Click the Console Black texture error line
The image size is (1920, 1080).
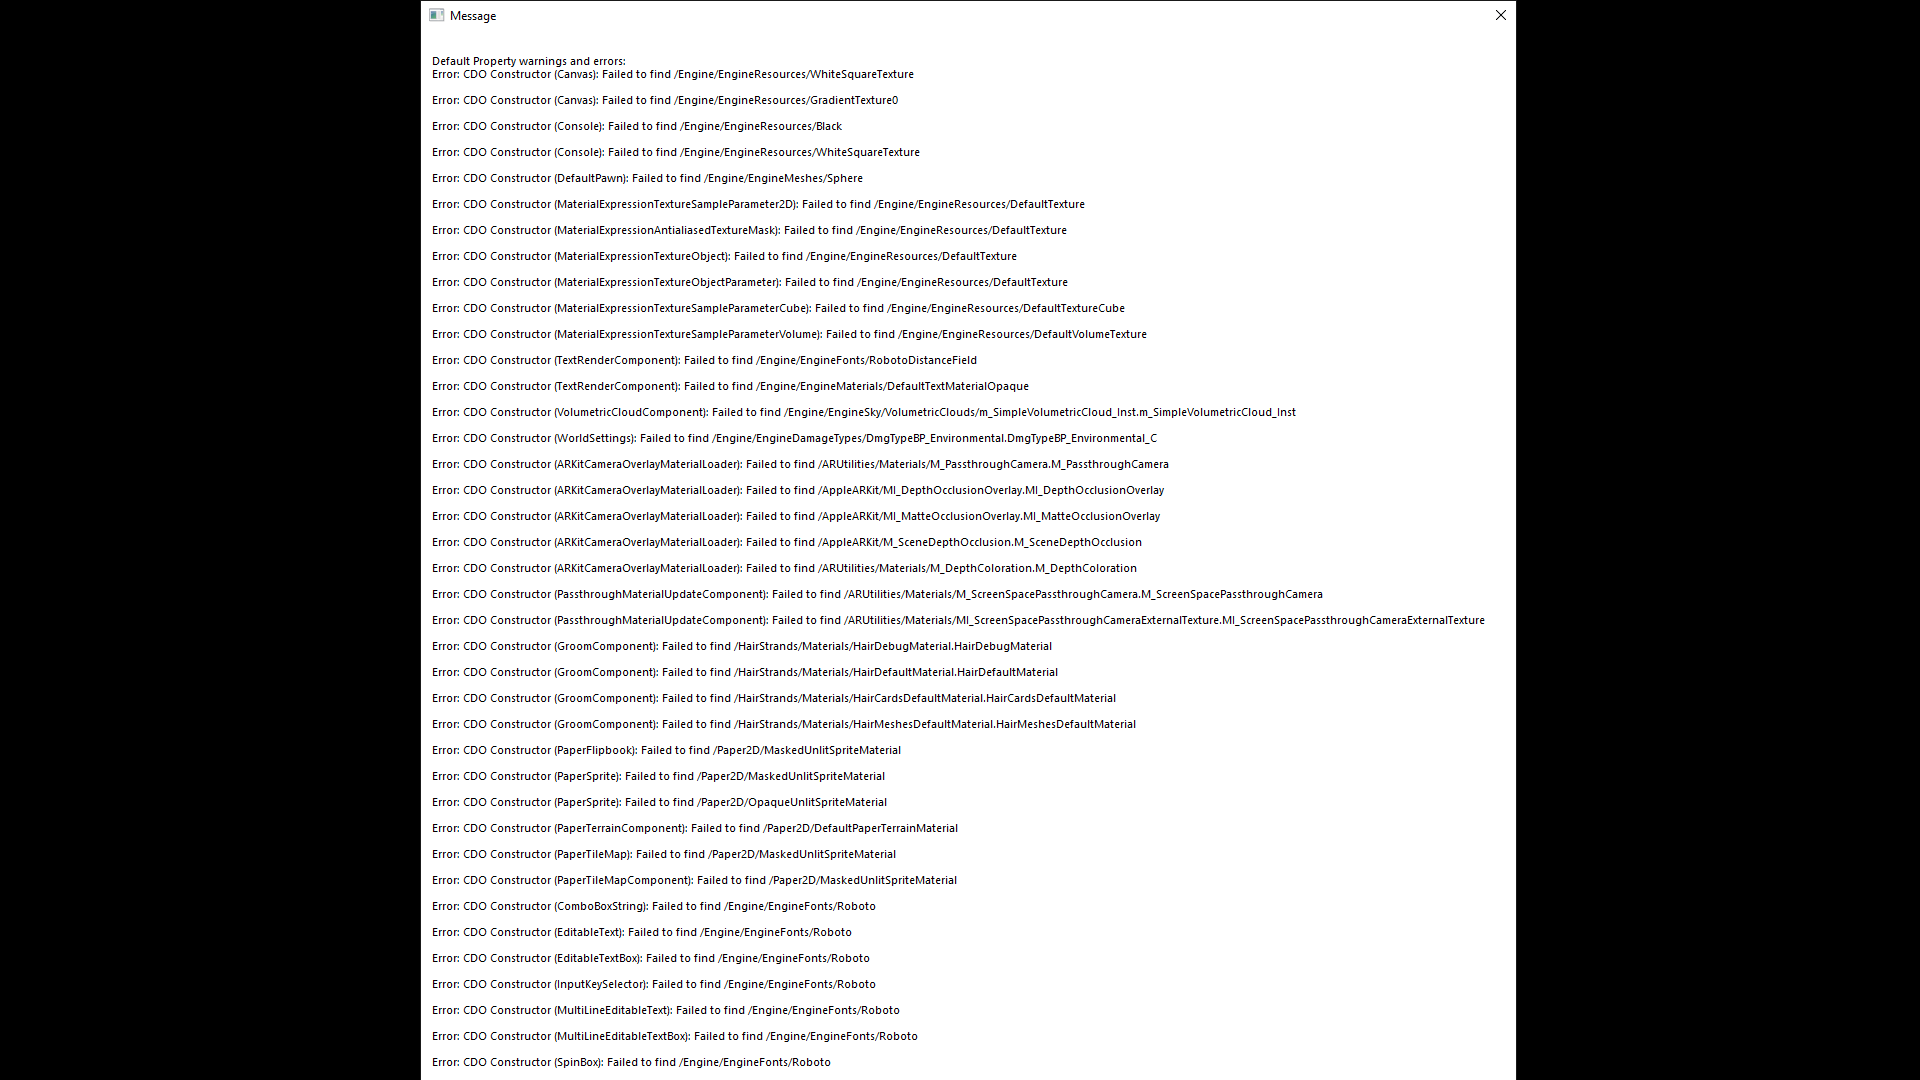click(637, 126)
